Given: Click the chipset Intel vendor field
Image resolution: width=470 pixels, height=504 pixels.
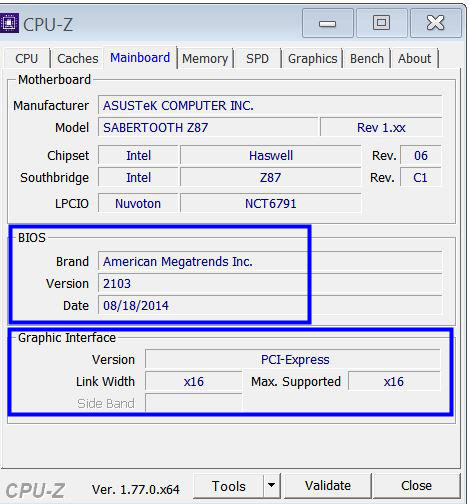Looking at the screenshot, I should coord(138,155).
